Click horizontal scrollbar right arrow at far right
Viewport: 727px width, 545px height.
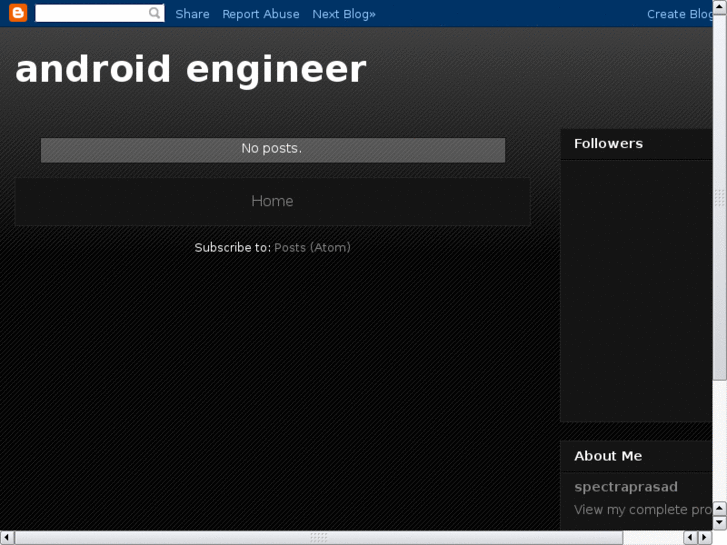(705, 538)
